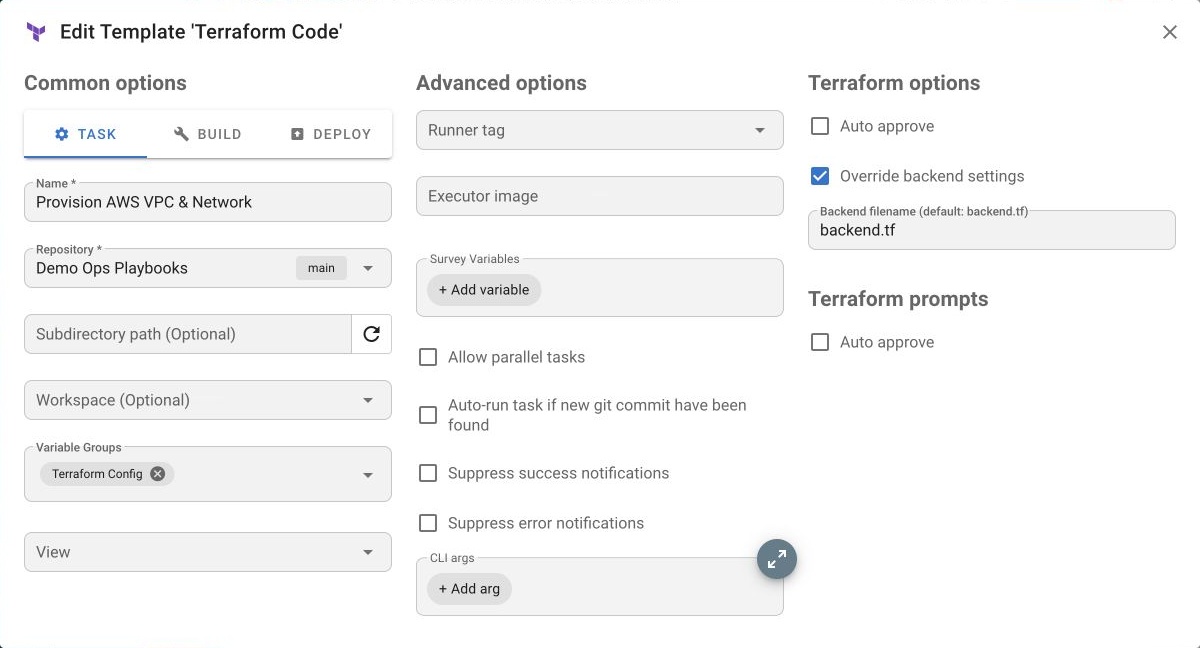Enable Allow parallel tasks checkbox

pyautogui.click(x=428, y=357)
